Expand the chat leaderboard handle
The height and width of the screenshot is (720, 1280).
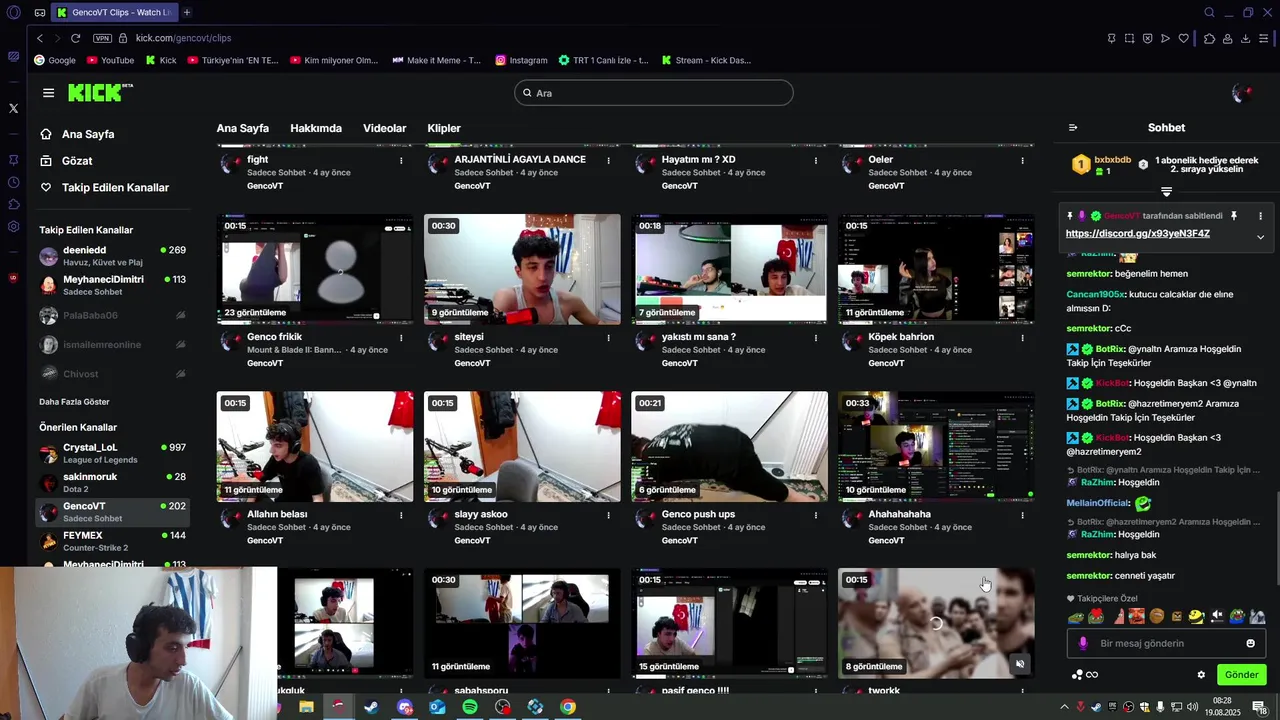tap(1166, 191)
